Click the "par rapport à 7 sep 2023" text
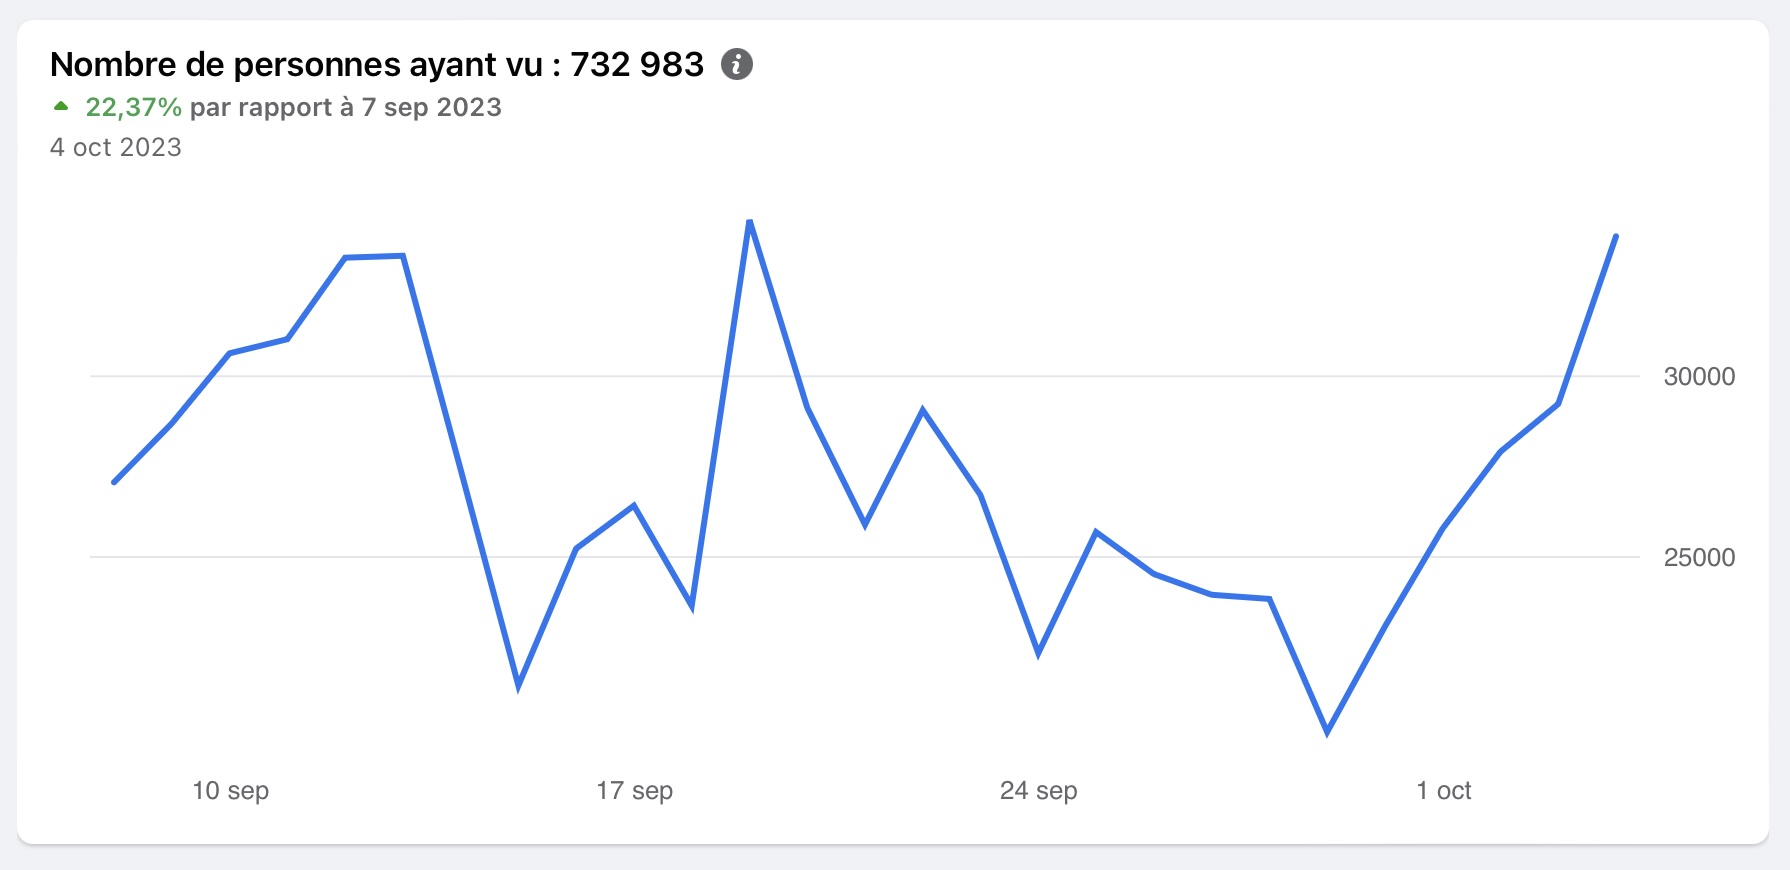Viewport: 1790px width, 870px height. click(345, 107)
